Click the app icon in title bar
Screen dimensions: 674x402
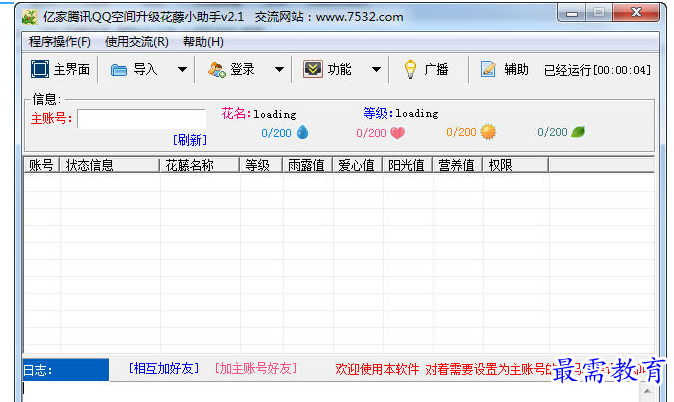click(30, 17)
